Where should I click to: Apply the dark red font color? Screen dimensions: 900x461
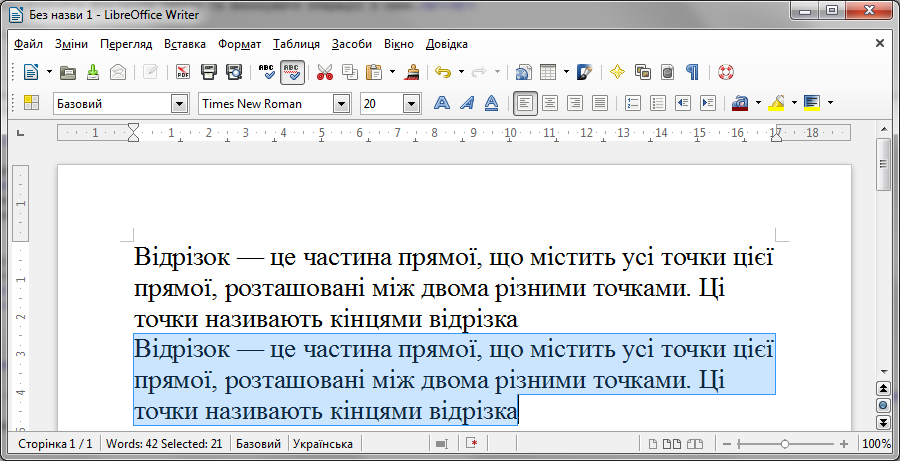pyautogui.click(x=740, y=103)
